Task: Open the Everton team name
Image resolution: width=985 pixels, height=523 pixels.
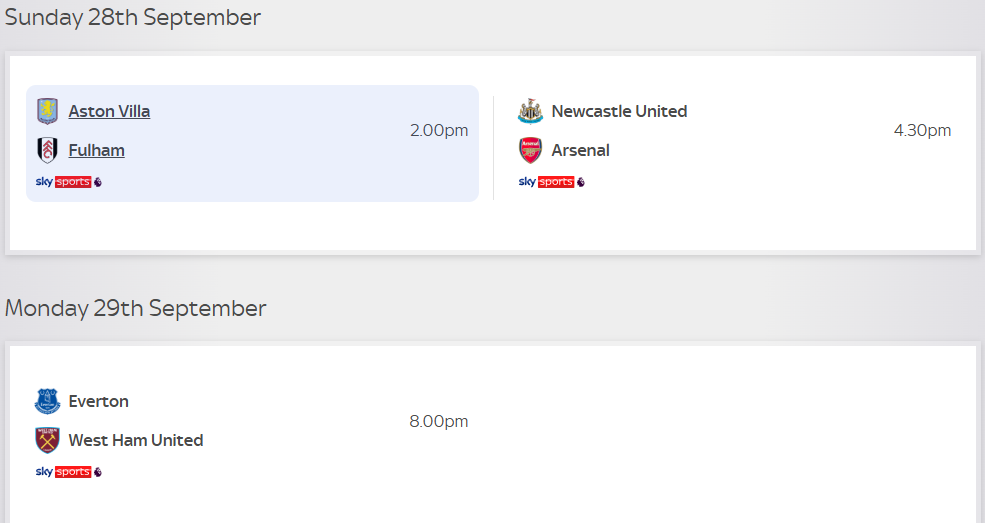Action: (x=98, y=401)
